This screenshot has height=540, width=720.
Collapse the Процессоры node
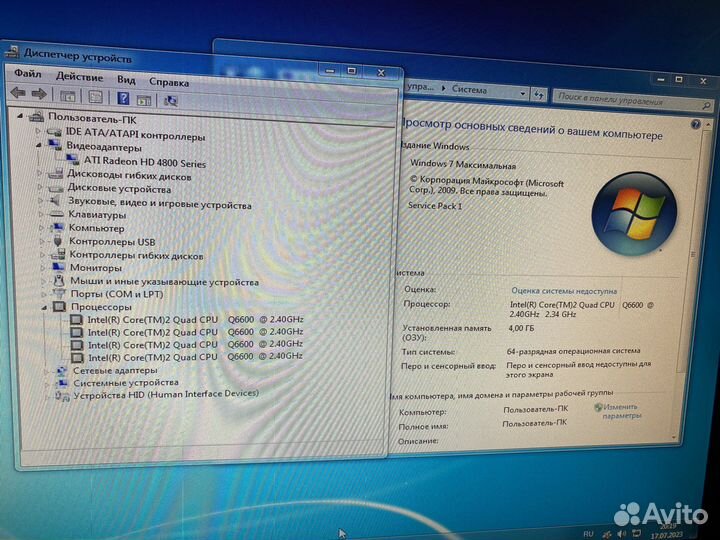tap(44, 307)
